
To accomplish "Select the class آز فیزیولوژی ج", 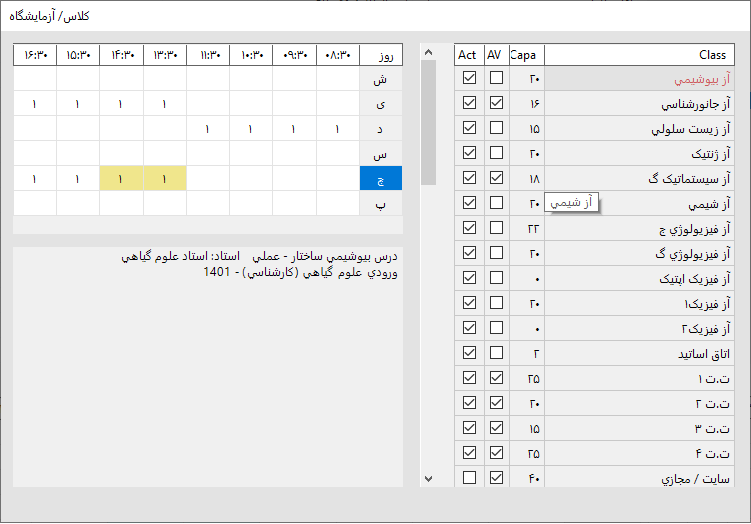I will [640, 228].
